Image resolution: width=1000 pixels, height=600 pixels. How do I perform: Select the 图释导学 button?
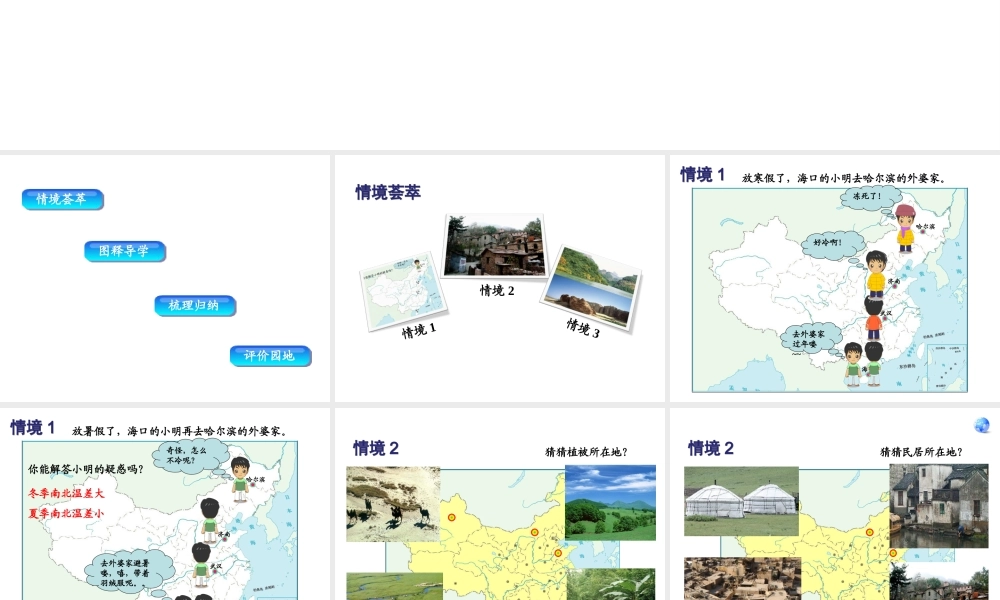tap(125, 251)
